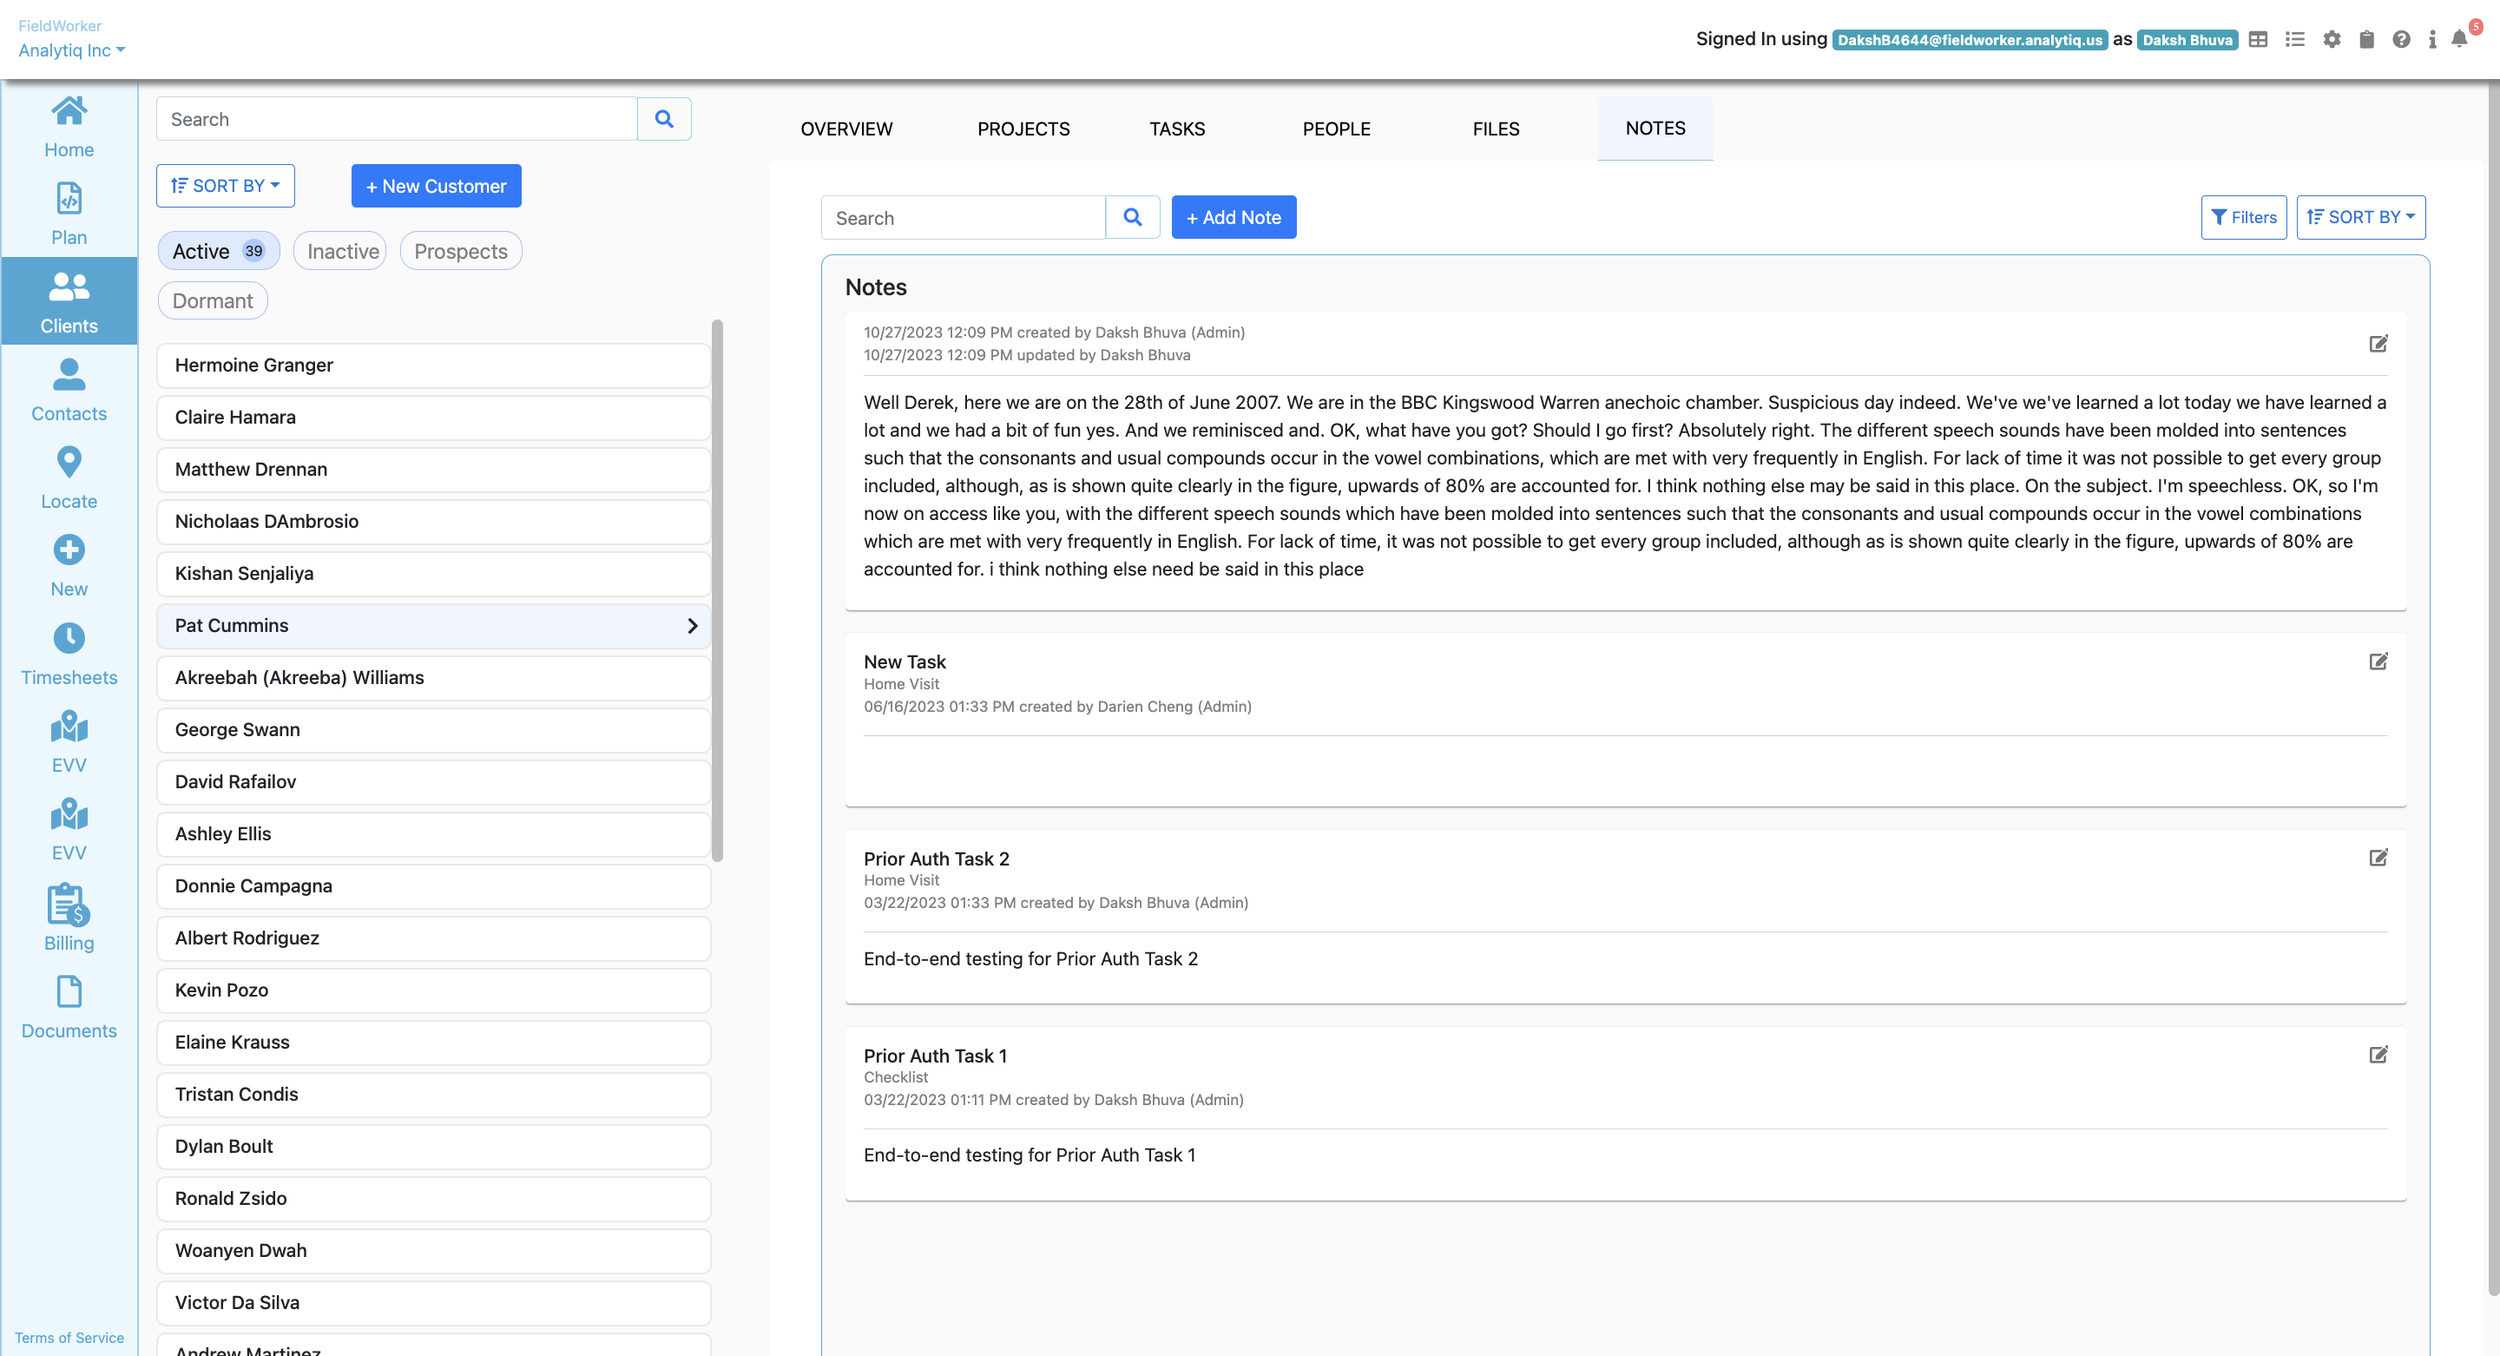This screenshot has width=2500, height=1356.
Task: Expand the notes SORT BY dropdown
Action: coord(2360,217)
